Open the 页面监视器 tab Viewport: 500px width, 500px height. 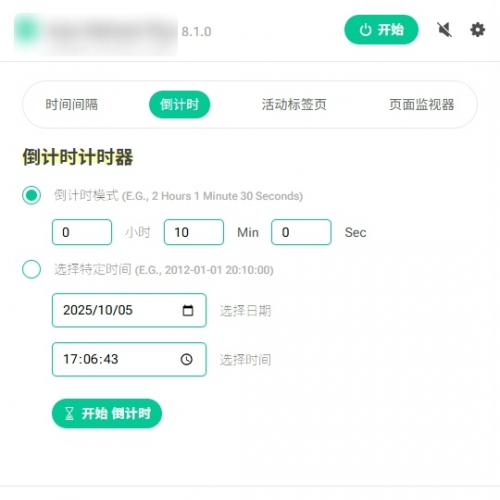(x=421, y=105)
